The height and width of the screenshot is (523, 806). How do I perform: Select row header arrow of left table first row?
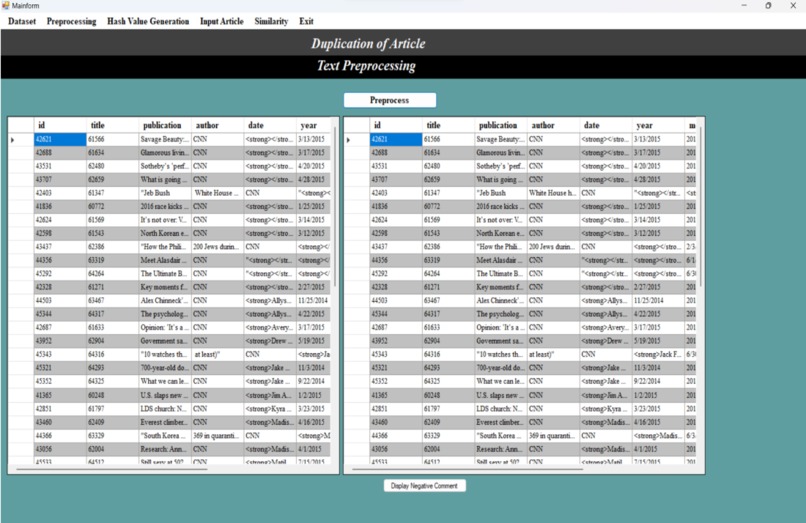21,139
